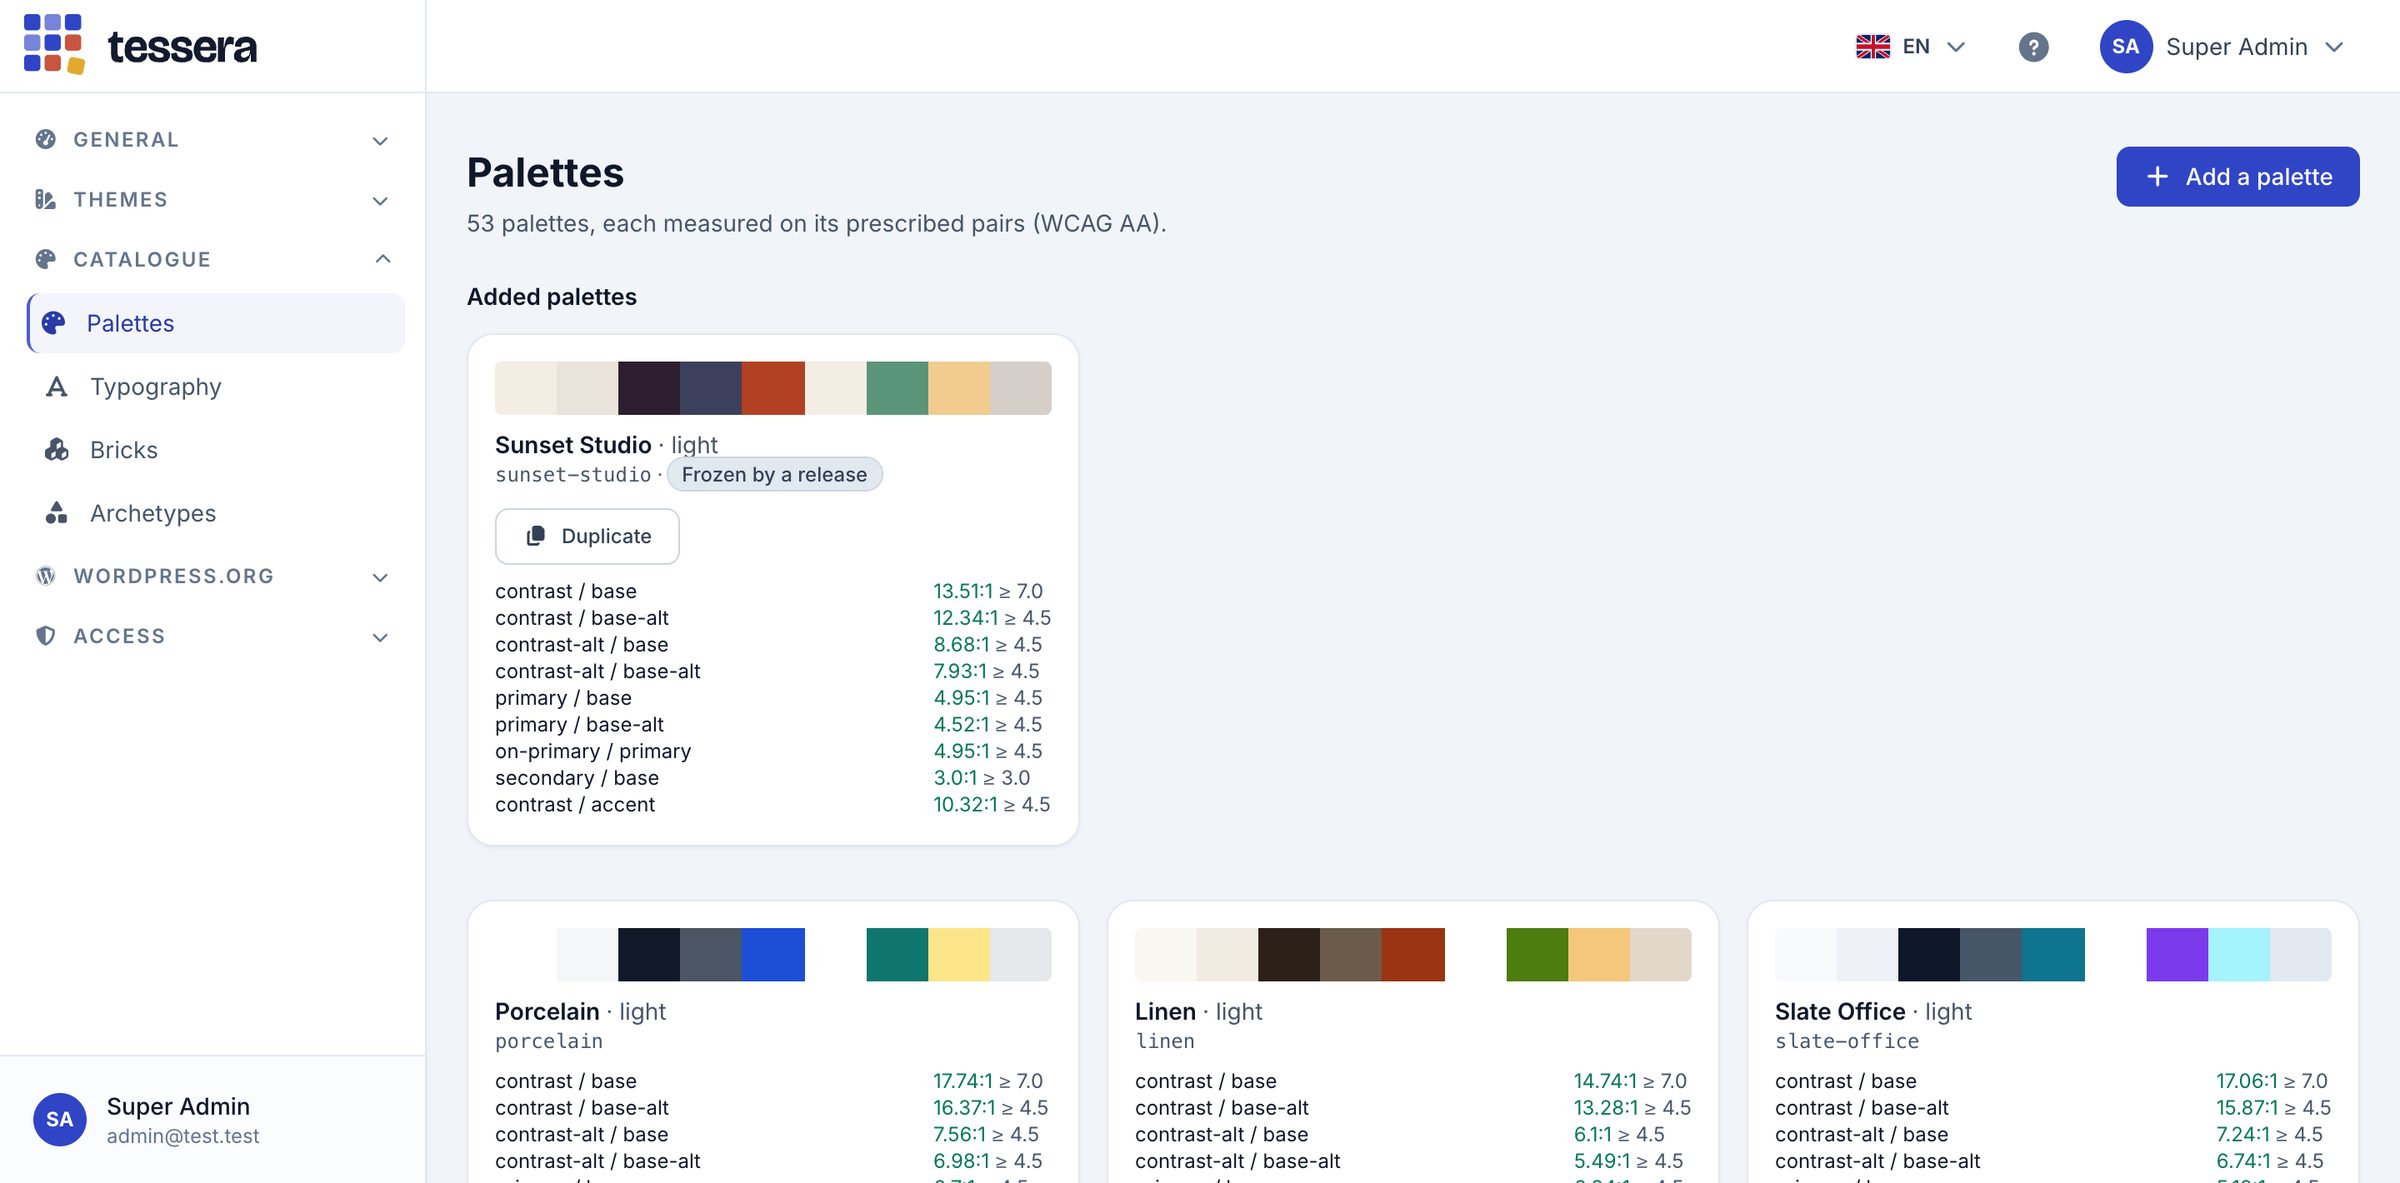Click the General section gauge icon
Image resolution: width=2400 pixels, height=1183 pixels.
tap(45, 140)
